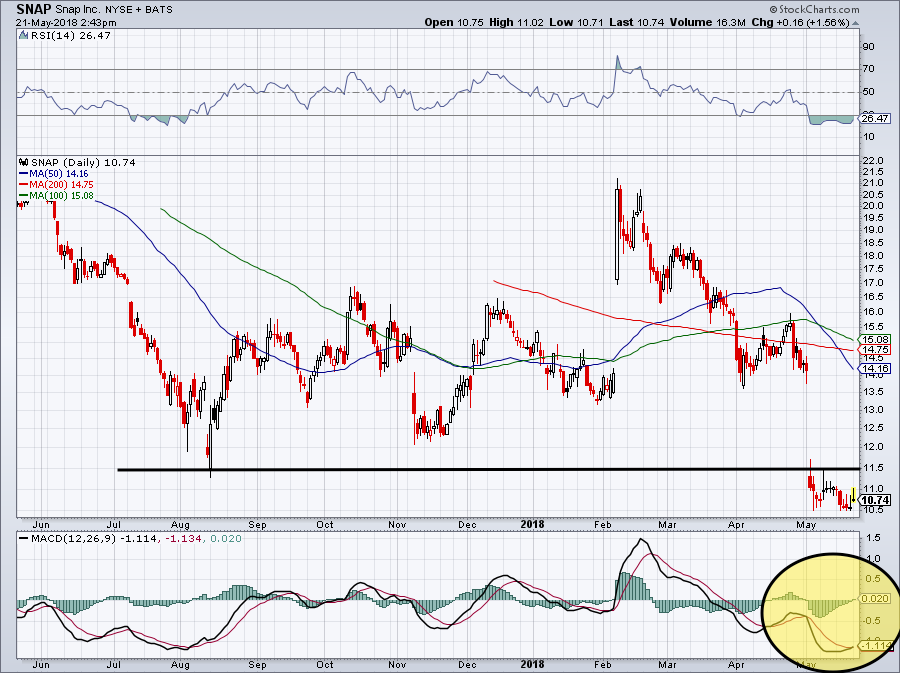This screenshot has width=900, height=673.
Task: Click the RSI(14) indicator line icon
Action: click(22, 36)
